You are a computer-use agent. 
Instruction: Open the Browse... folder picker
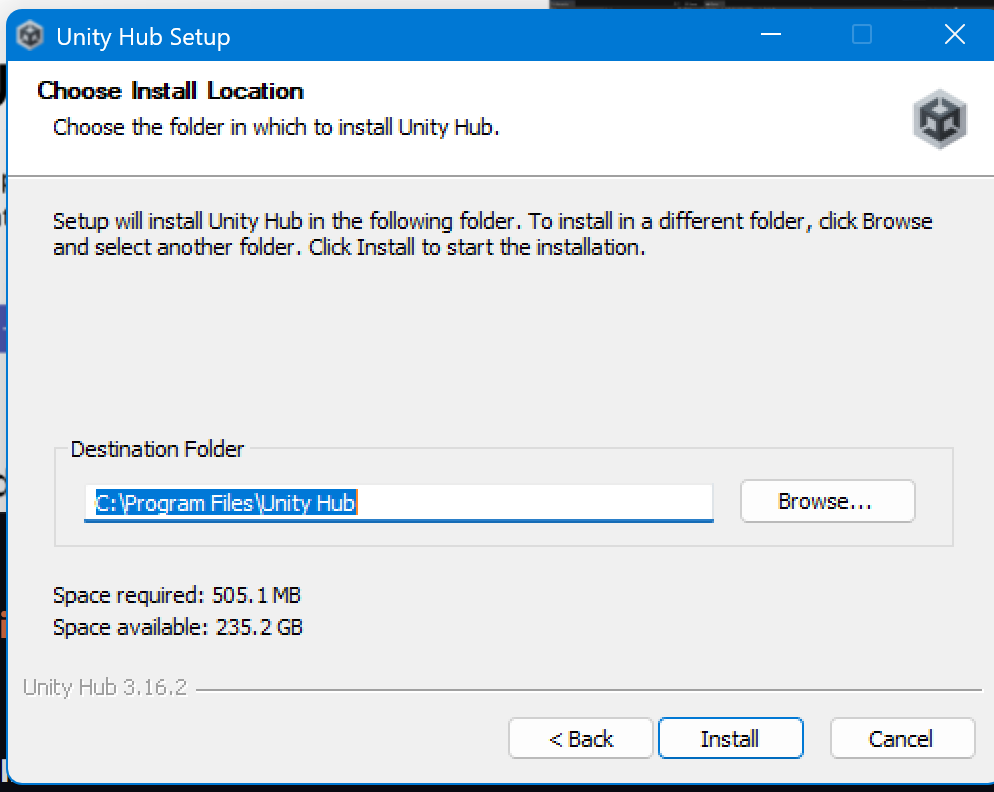(827, 501)
